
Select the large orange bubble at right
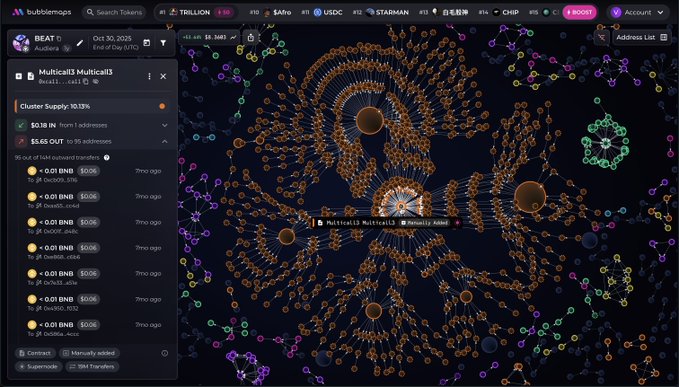pyautogui.click(x=530, y=197)
